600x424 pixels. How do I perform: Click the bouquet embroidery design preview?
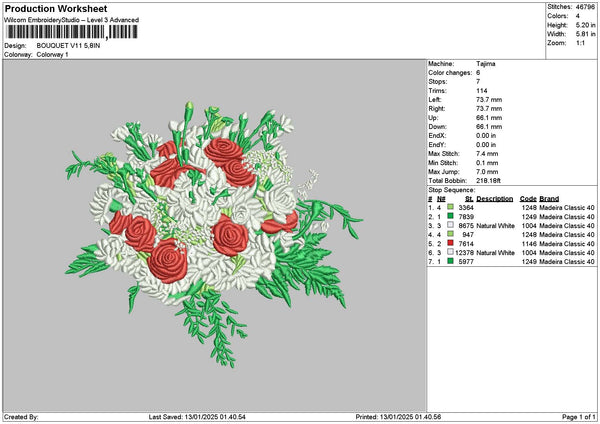(214, 234)
